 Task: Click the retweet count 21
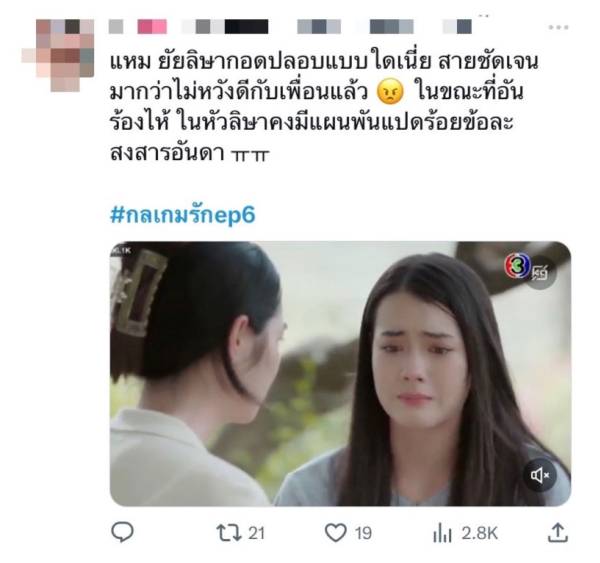coord(256,533)
